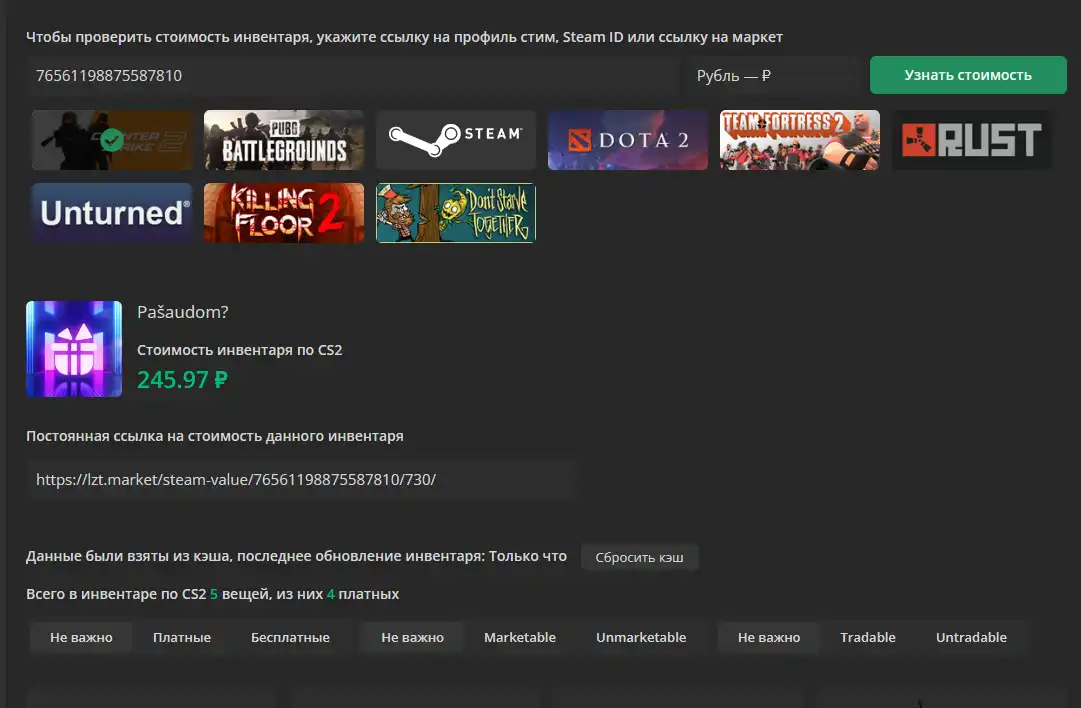
Task: Pick the Unturned game tile
Action: pos(112,212)
